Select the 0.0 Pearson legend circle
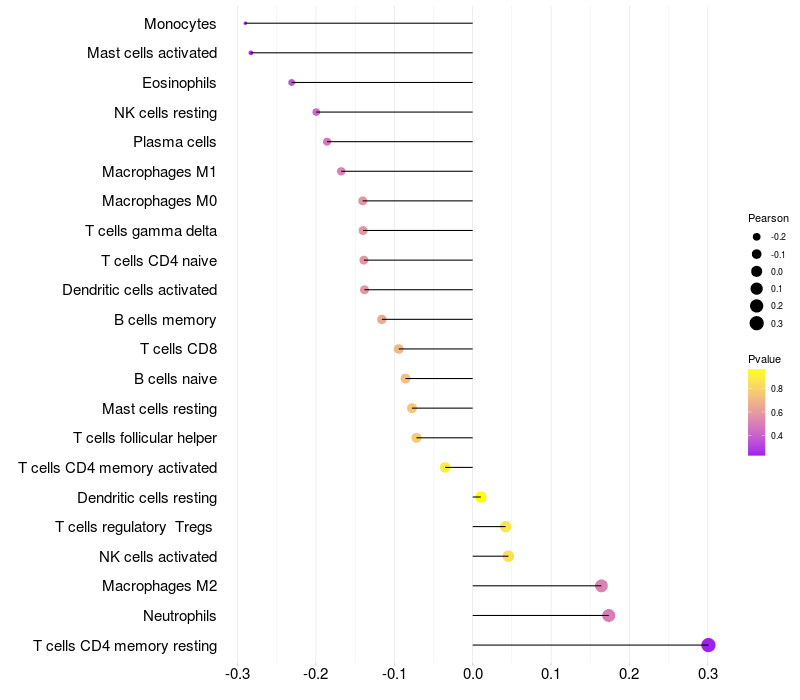The image size is (800, 700). [x=757, y=271]
